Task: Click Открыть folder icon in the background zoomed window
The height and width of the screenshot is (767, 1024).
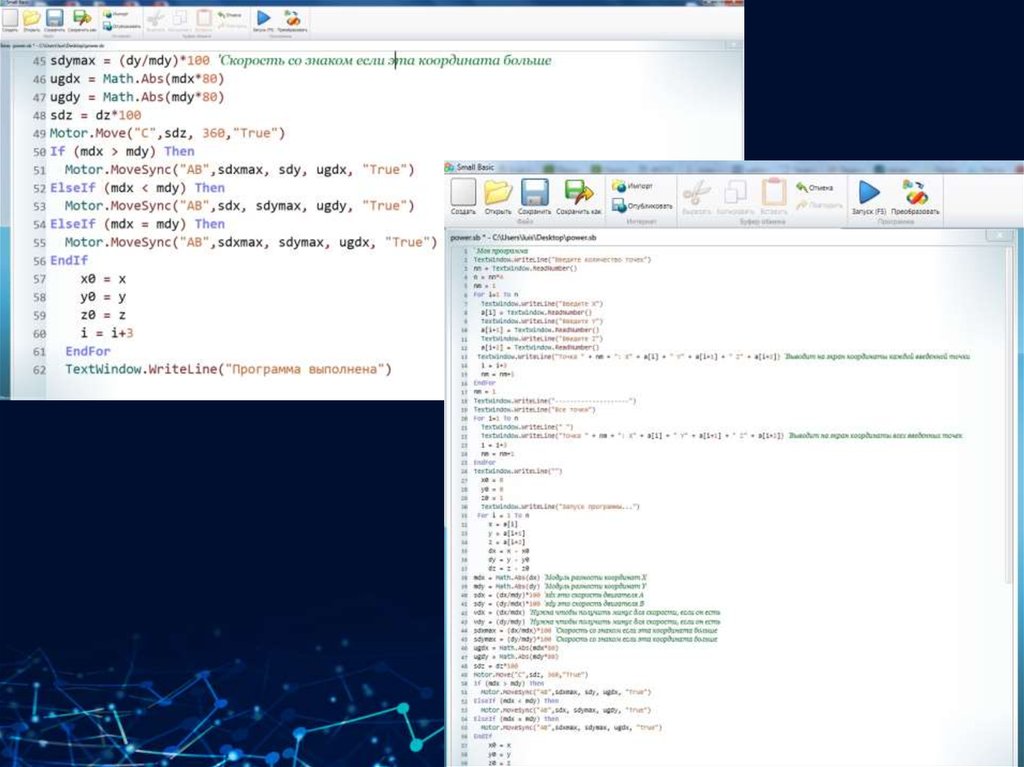Action: pos(32,18)
